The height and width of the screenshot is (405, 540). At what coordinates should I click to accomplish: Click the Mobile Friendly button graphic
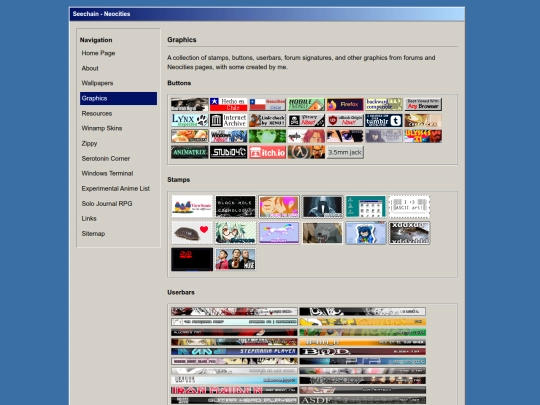306,104
